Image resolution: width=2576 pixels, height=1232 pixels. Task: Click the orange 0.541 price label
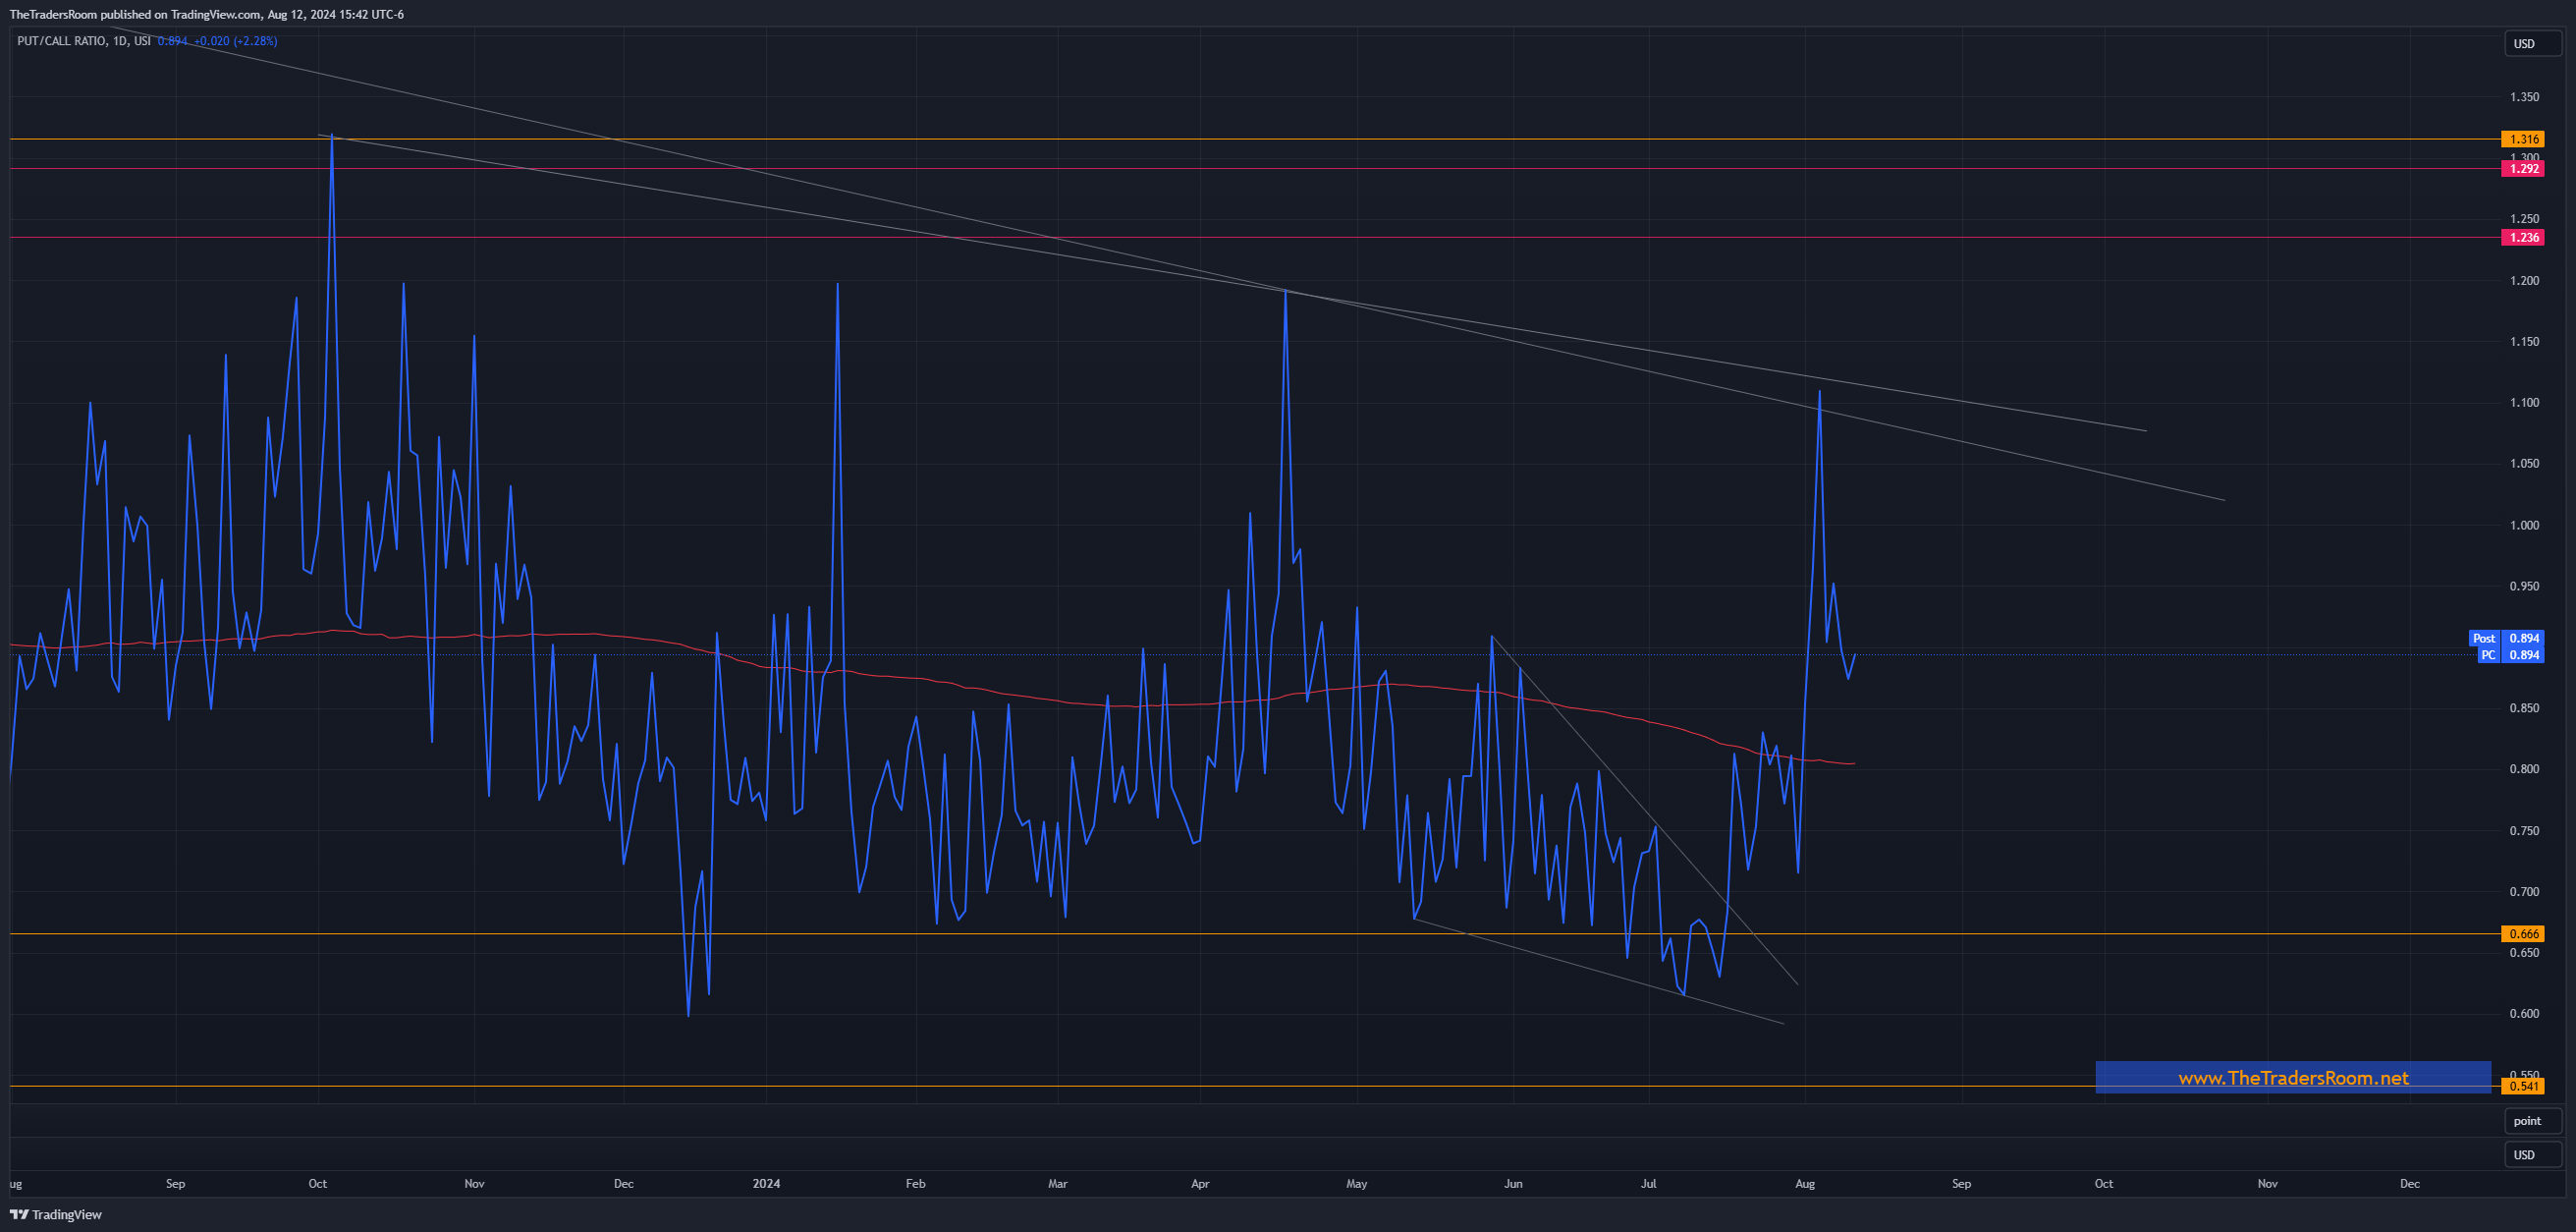coord(2522,1086)
